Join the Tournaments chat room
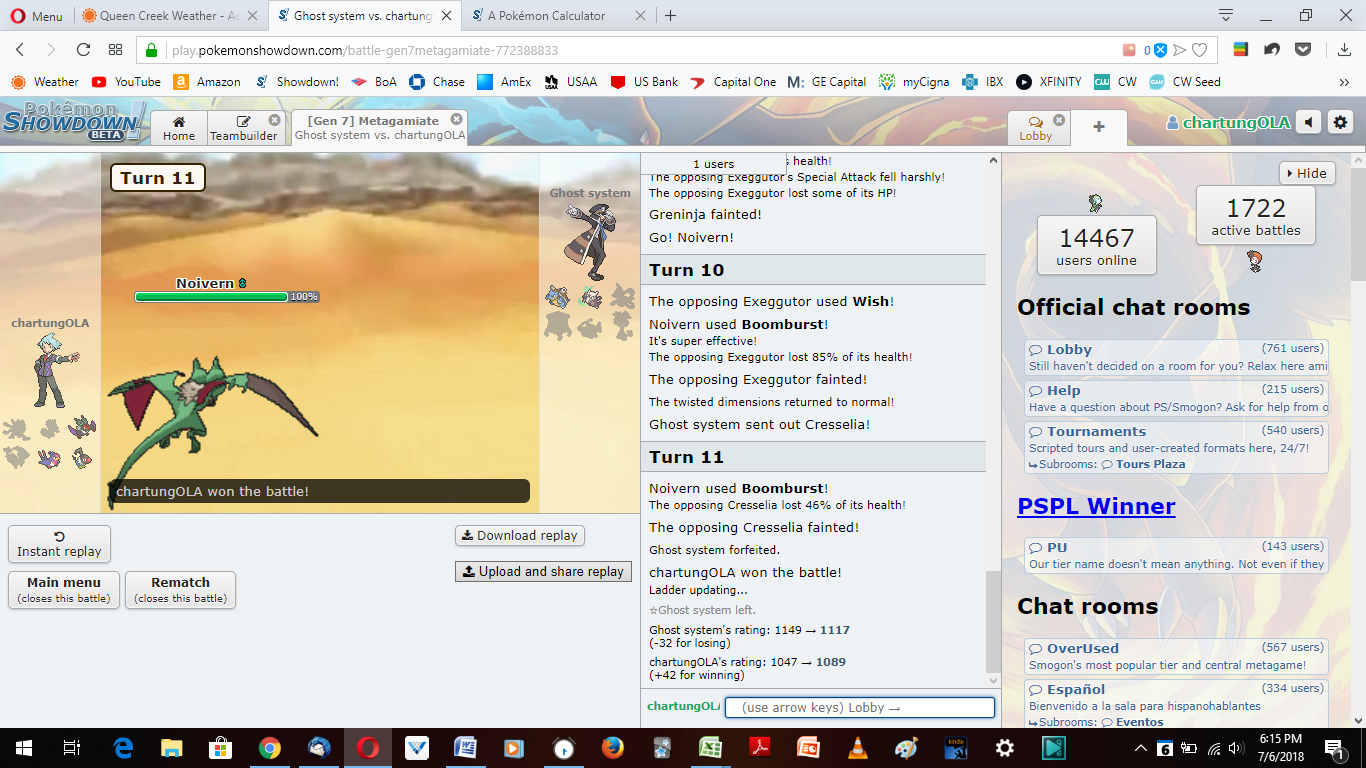The height and width of the screenshot is (768, 1366). click(x=1096, y=431)
